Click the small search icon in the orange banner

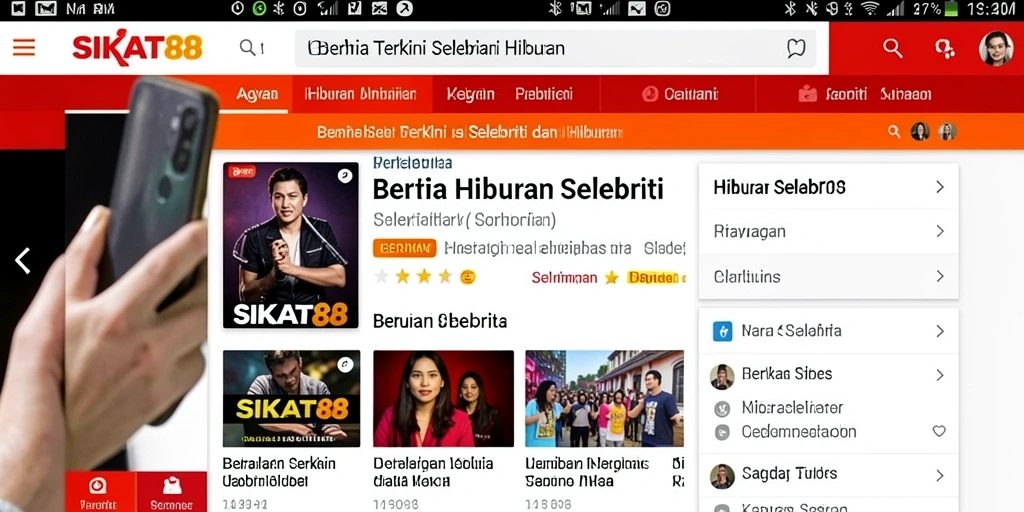(x=893, y=131)
